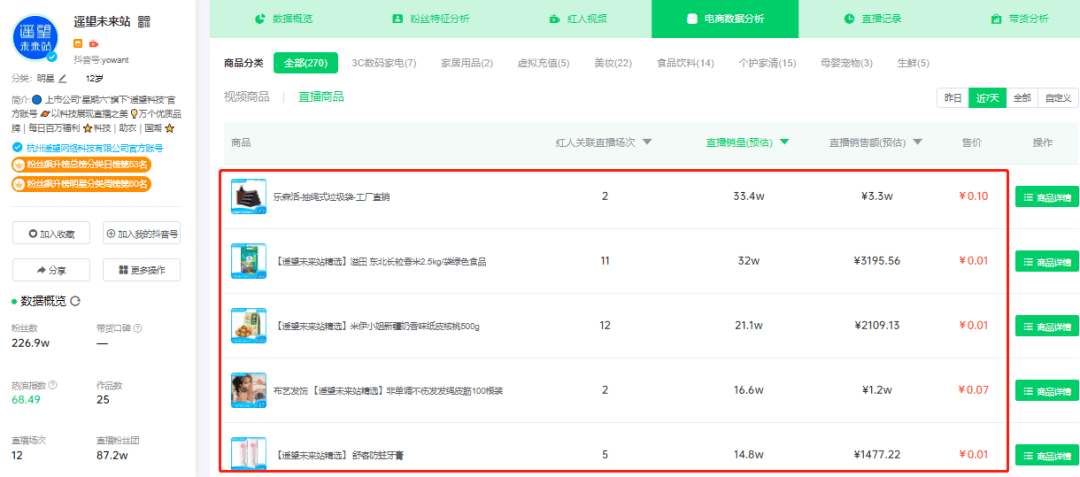Switch to the 红人视频 tab
The width and height of the screenshot is (1080, 477).
pos(578,19)
